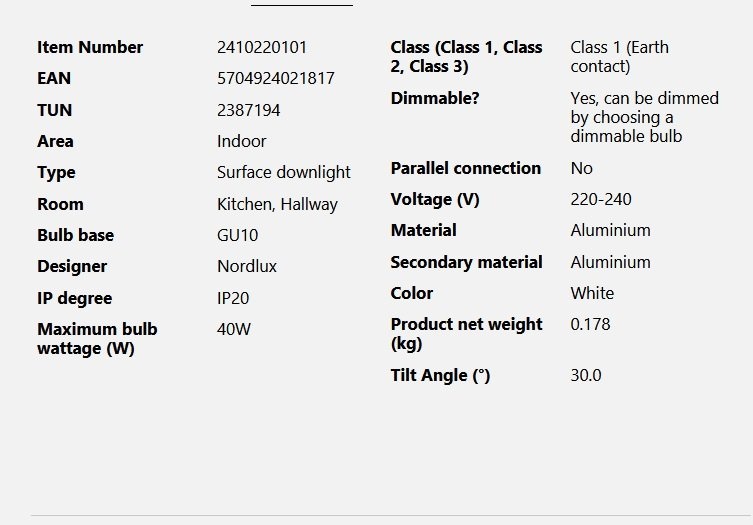This screenshot has height=525, width=753.
Task: Select the Surface downlight type value
Action: pyautogui.click(x=284, y=172)
